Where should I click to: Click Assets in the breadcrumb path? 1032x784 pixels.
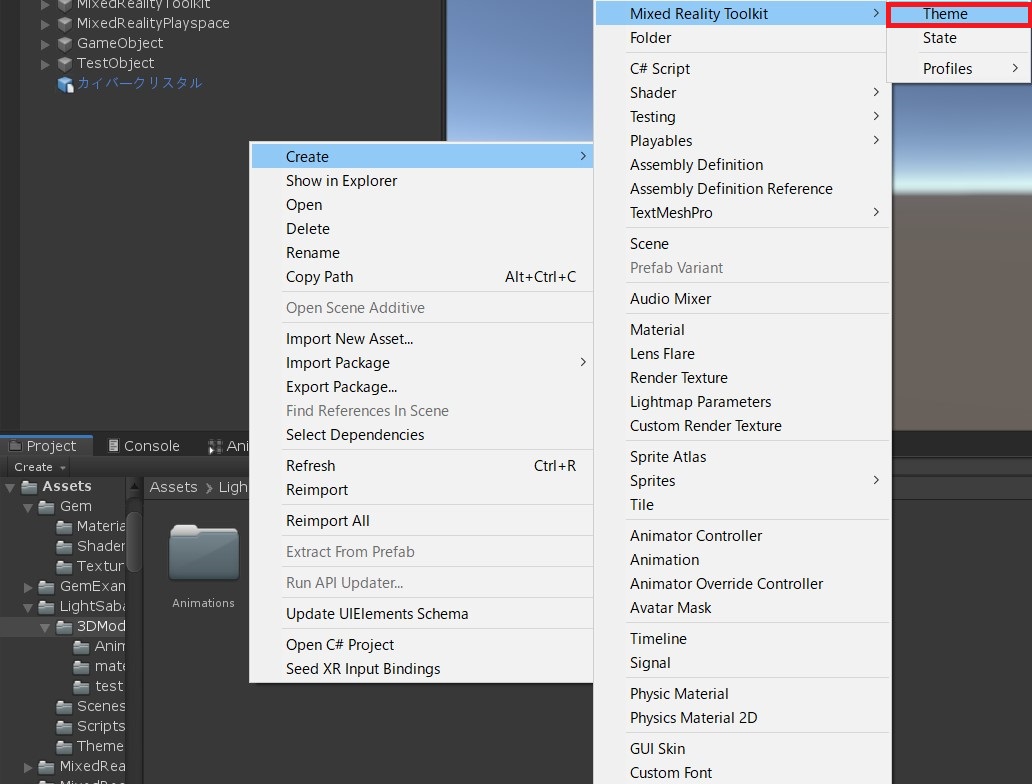pyautogui.click(x=173, y=487)
